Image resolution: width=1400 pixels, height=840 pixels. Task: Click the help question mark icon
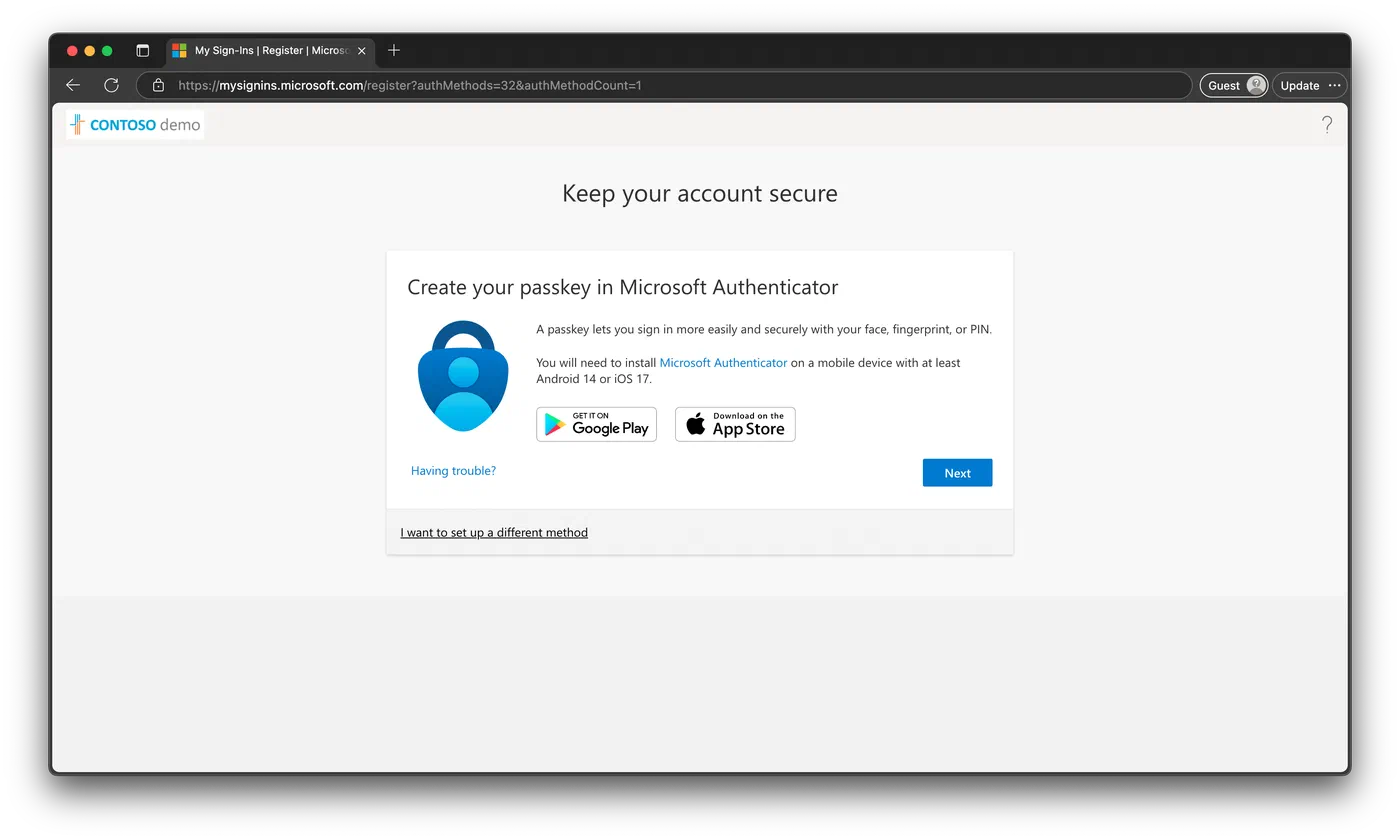click(x=1327, y=124)
